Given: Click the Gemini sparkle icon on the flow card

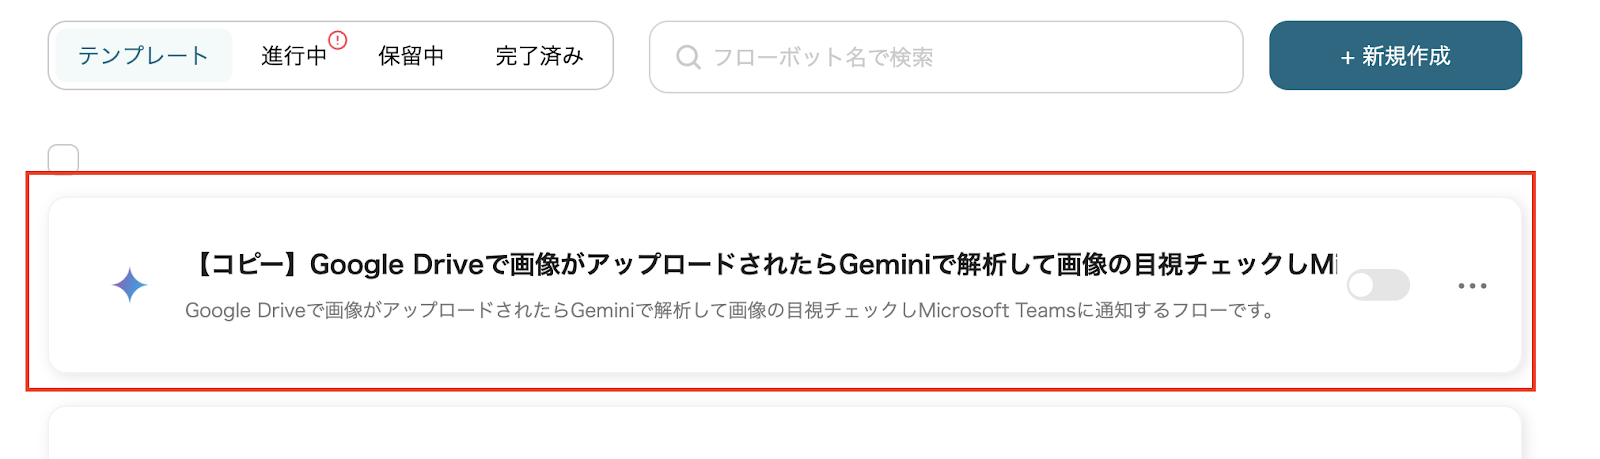Looking at the screenshot, I should coord(130,286).
